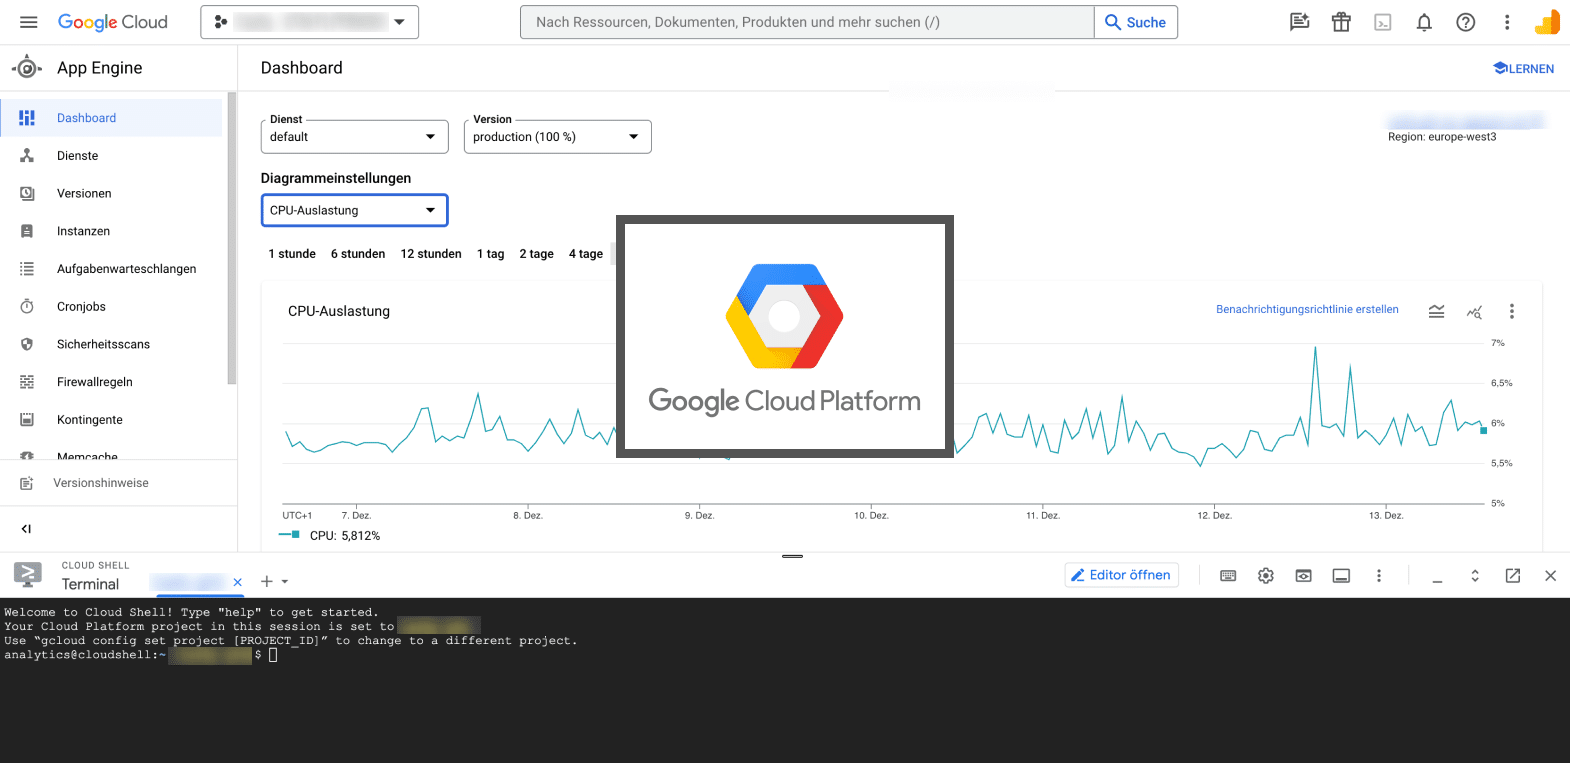
Task: Open the web preview icon
Action: pyautogui.click(x=1304, y=576)
